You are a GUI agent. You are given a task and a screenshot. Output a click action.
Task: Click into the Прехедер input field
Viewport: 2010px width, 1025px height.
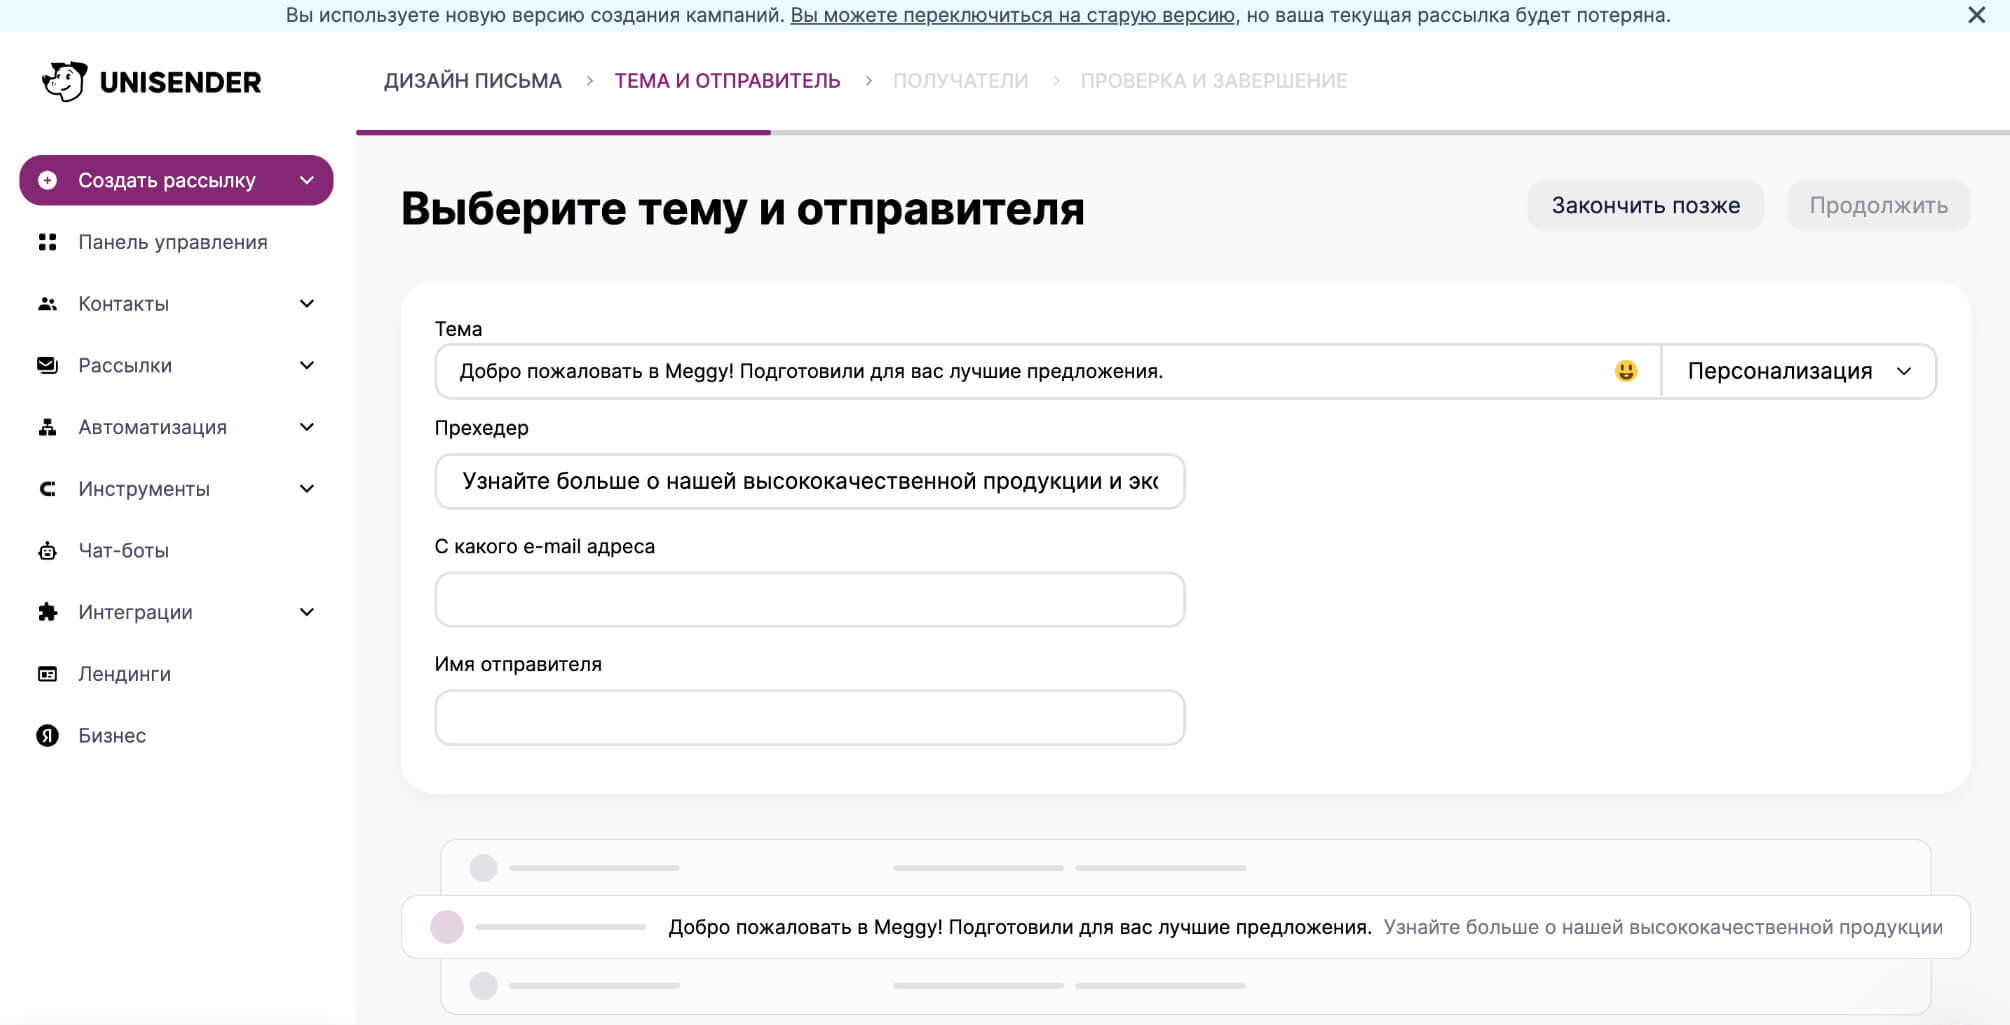[810, 481]
